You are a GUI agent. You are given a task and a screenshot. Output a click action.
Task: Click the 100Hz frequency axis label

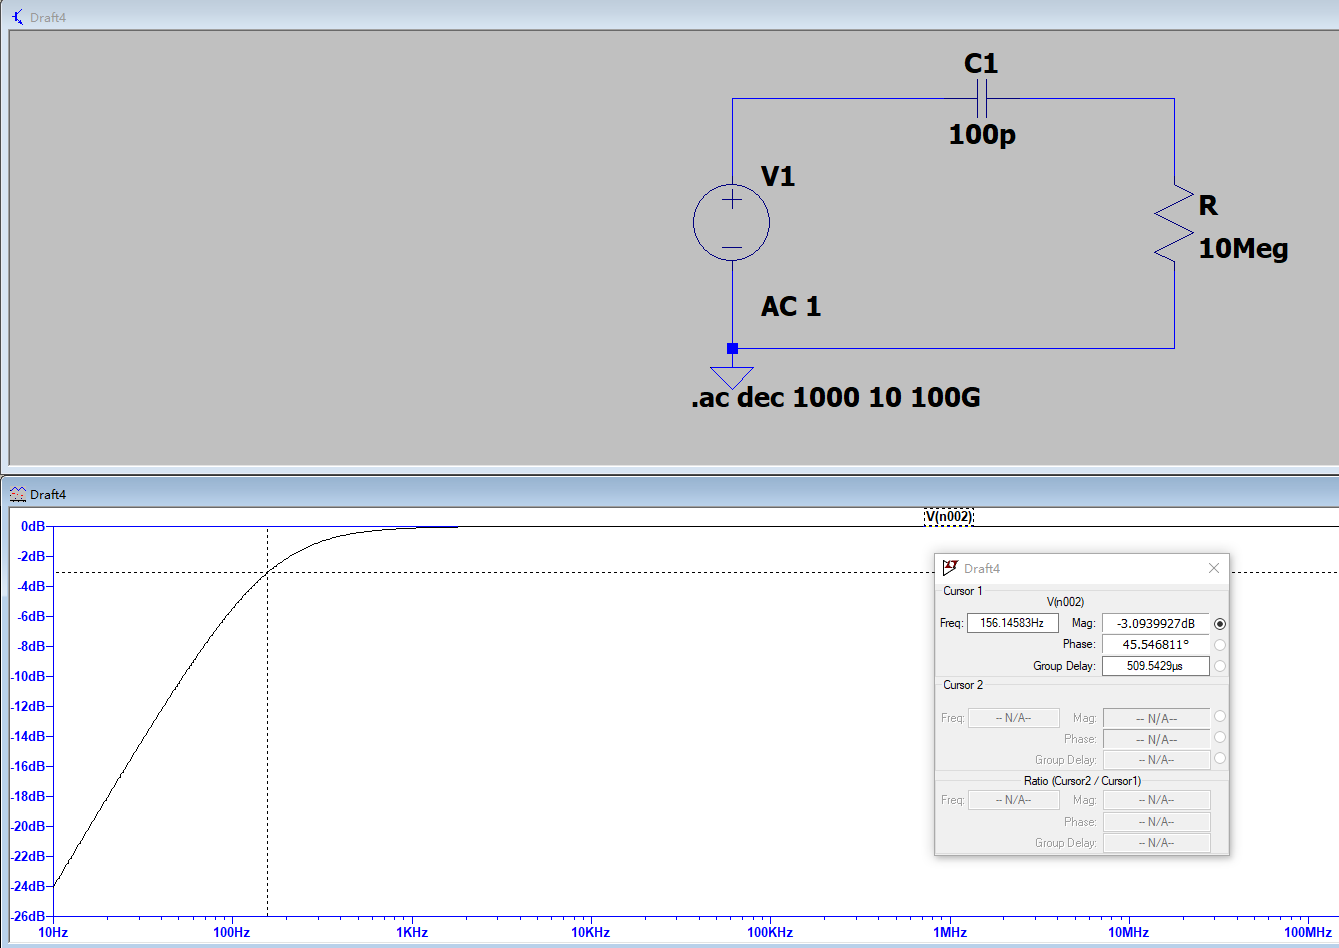point(231,932)
